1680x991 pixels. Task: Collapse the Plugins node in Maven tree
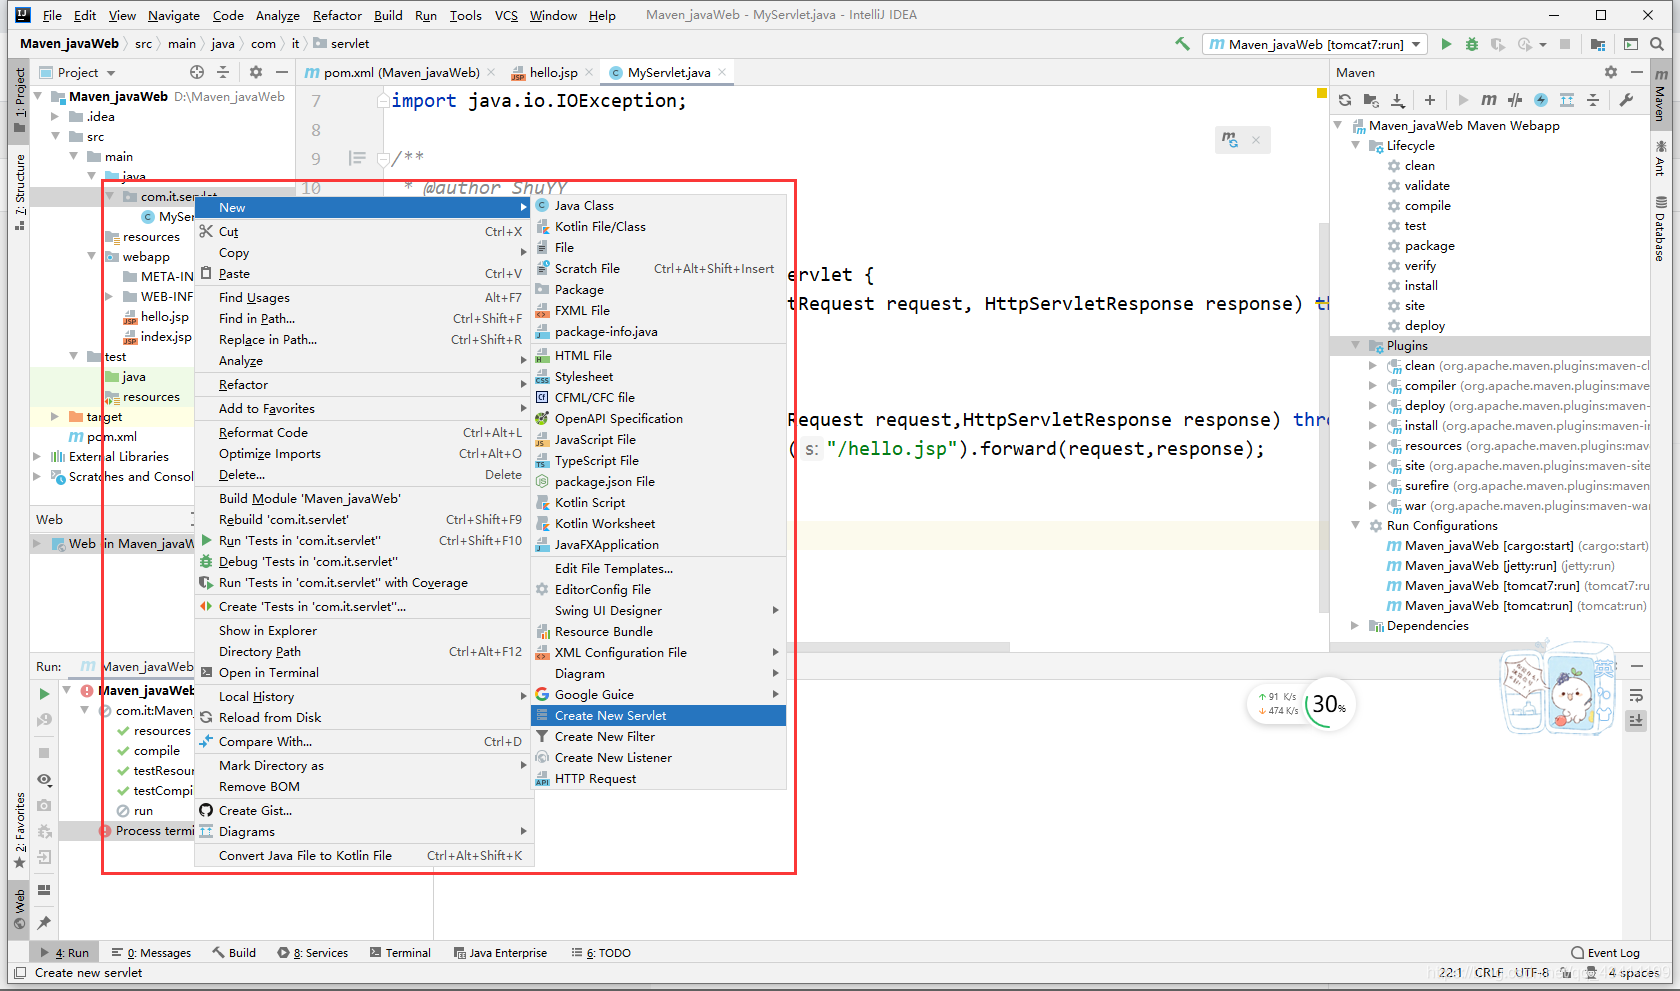point(1356,346)
